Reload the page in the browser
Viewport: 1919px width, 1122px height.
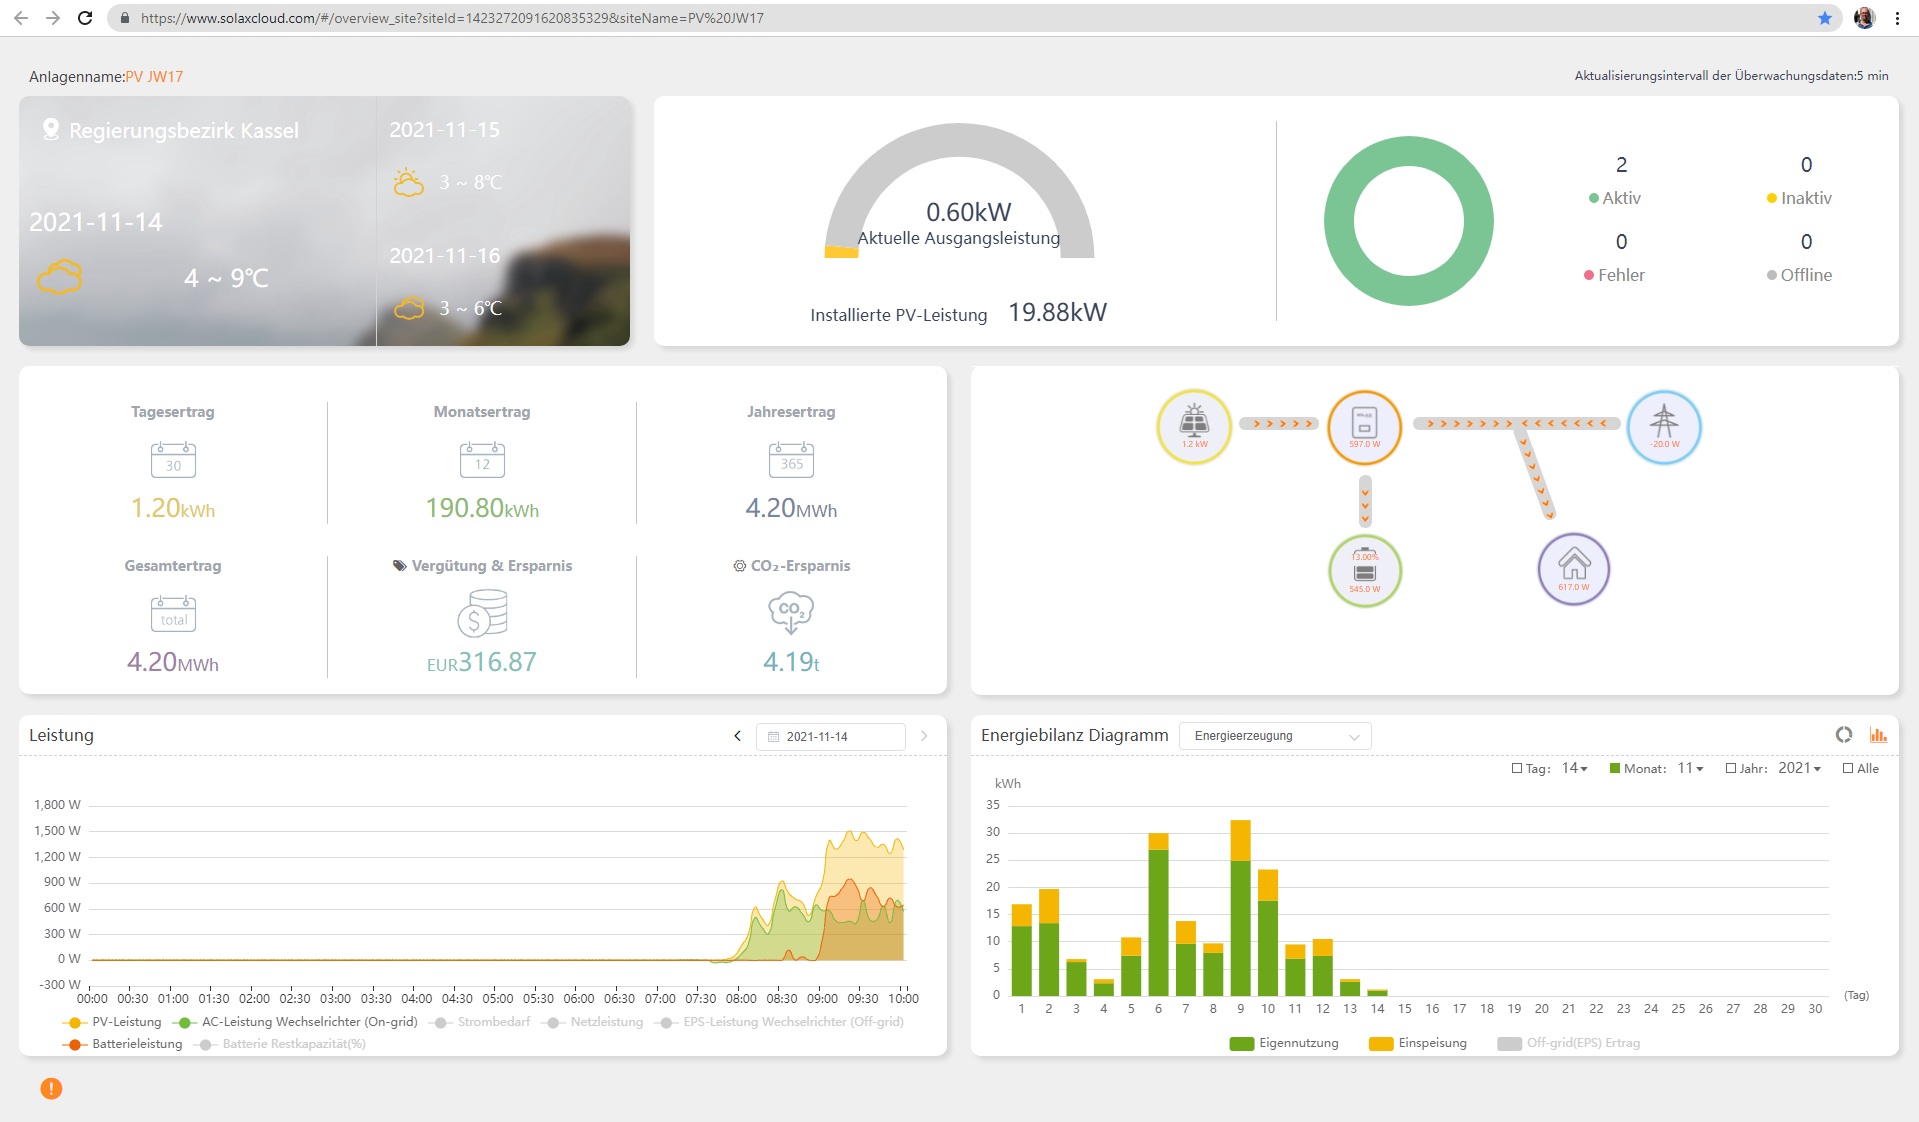click(85, 18)
